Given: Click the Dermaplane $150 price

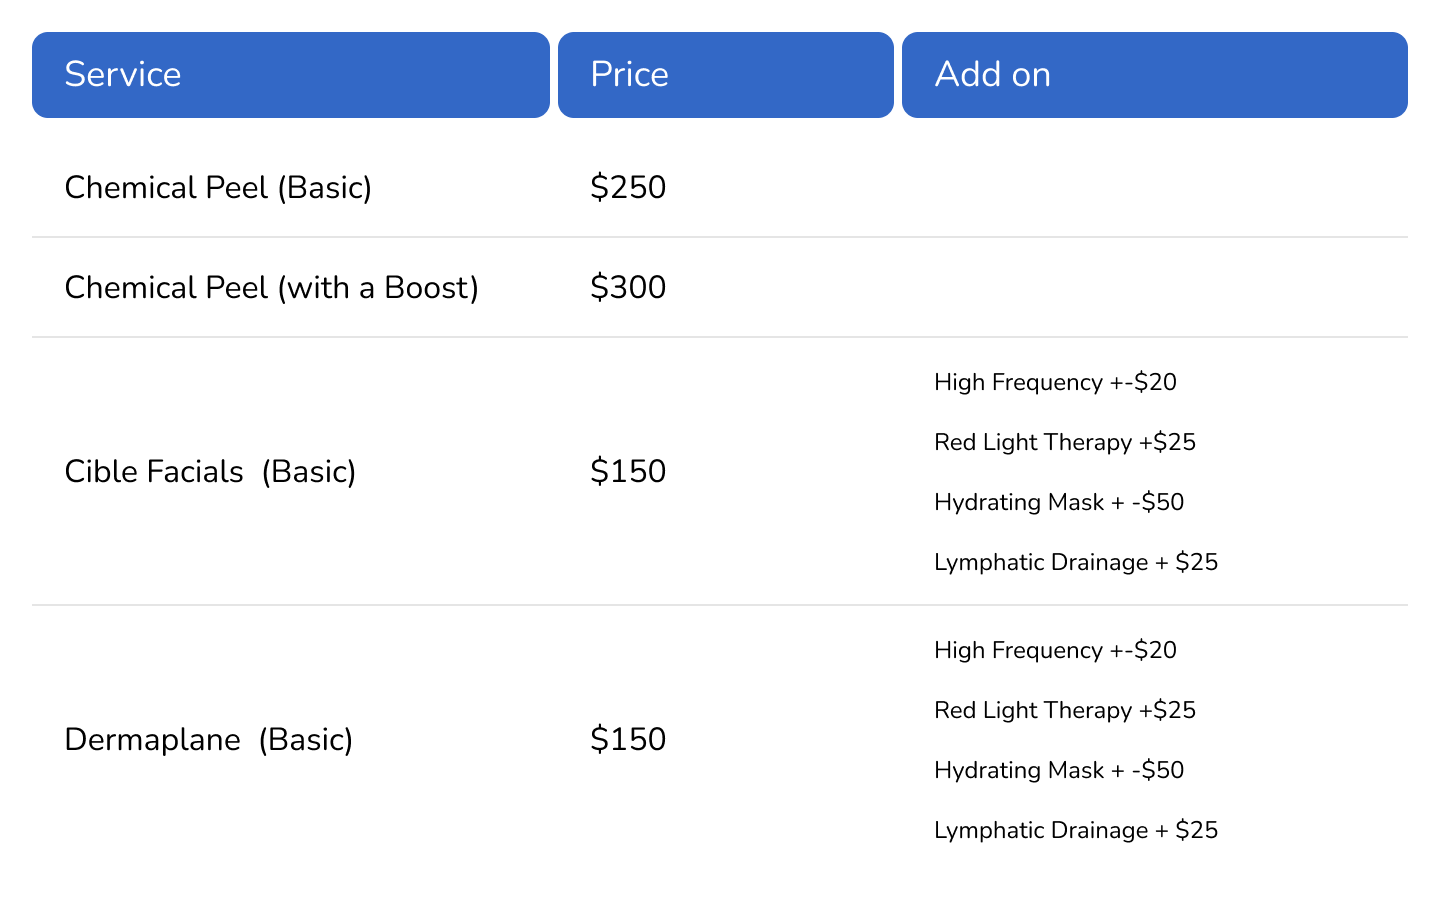Looking at the screenshot, I should pos(628,739).
